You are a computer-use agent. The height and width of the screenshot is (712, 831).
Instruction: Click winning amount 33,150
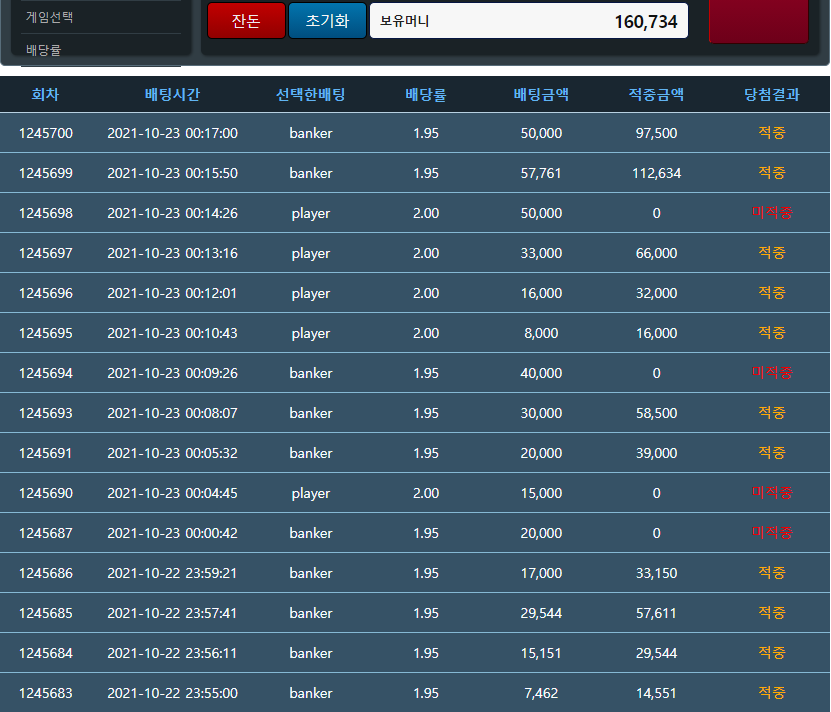pyautogui.click(x=656, y=574)
